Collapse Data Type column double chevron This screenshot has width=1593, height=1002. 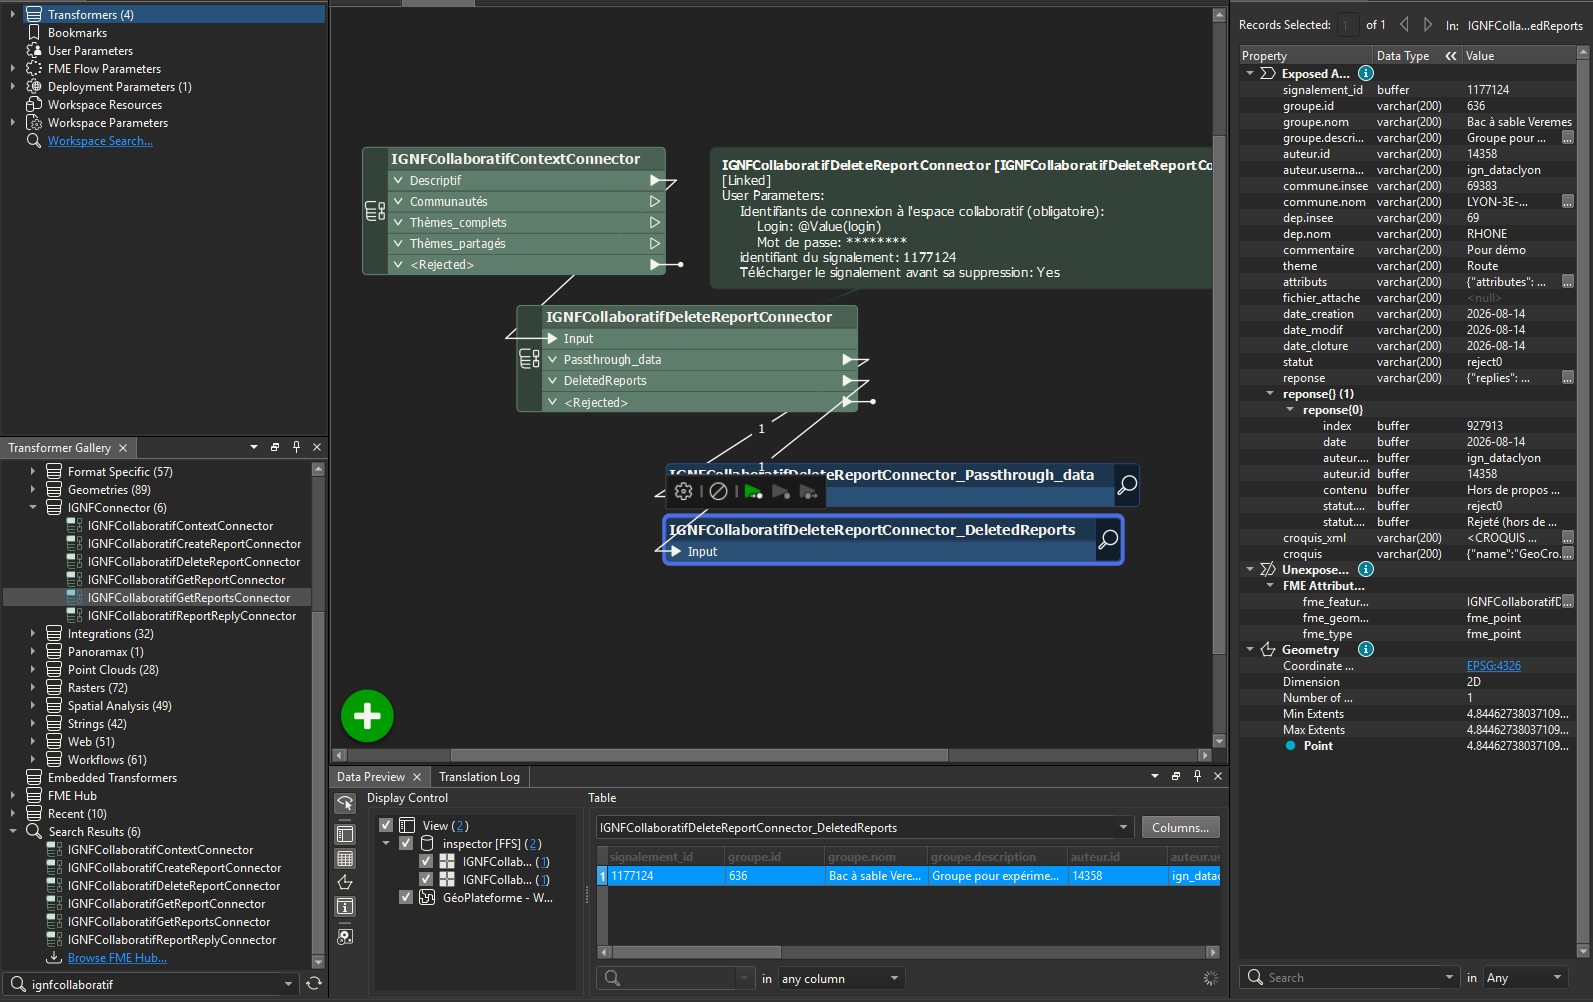pyautogui.click(x=1451, y=56)
